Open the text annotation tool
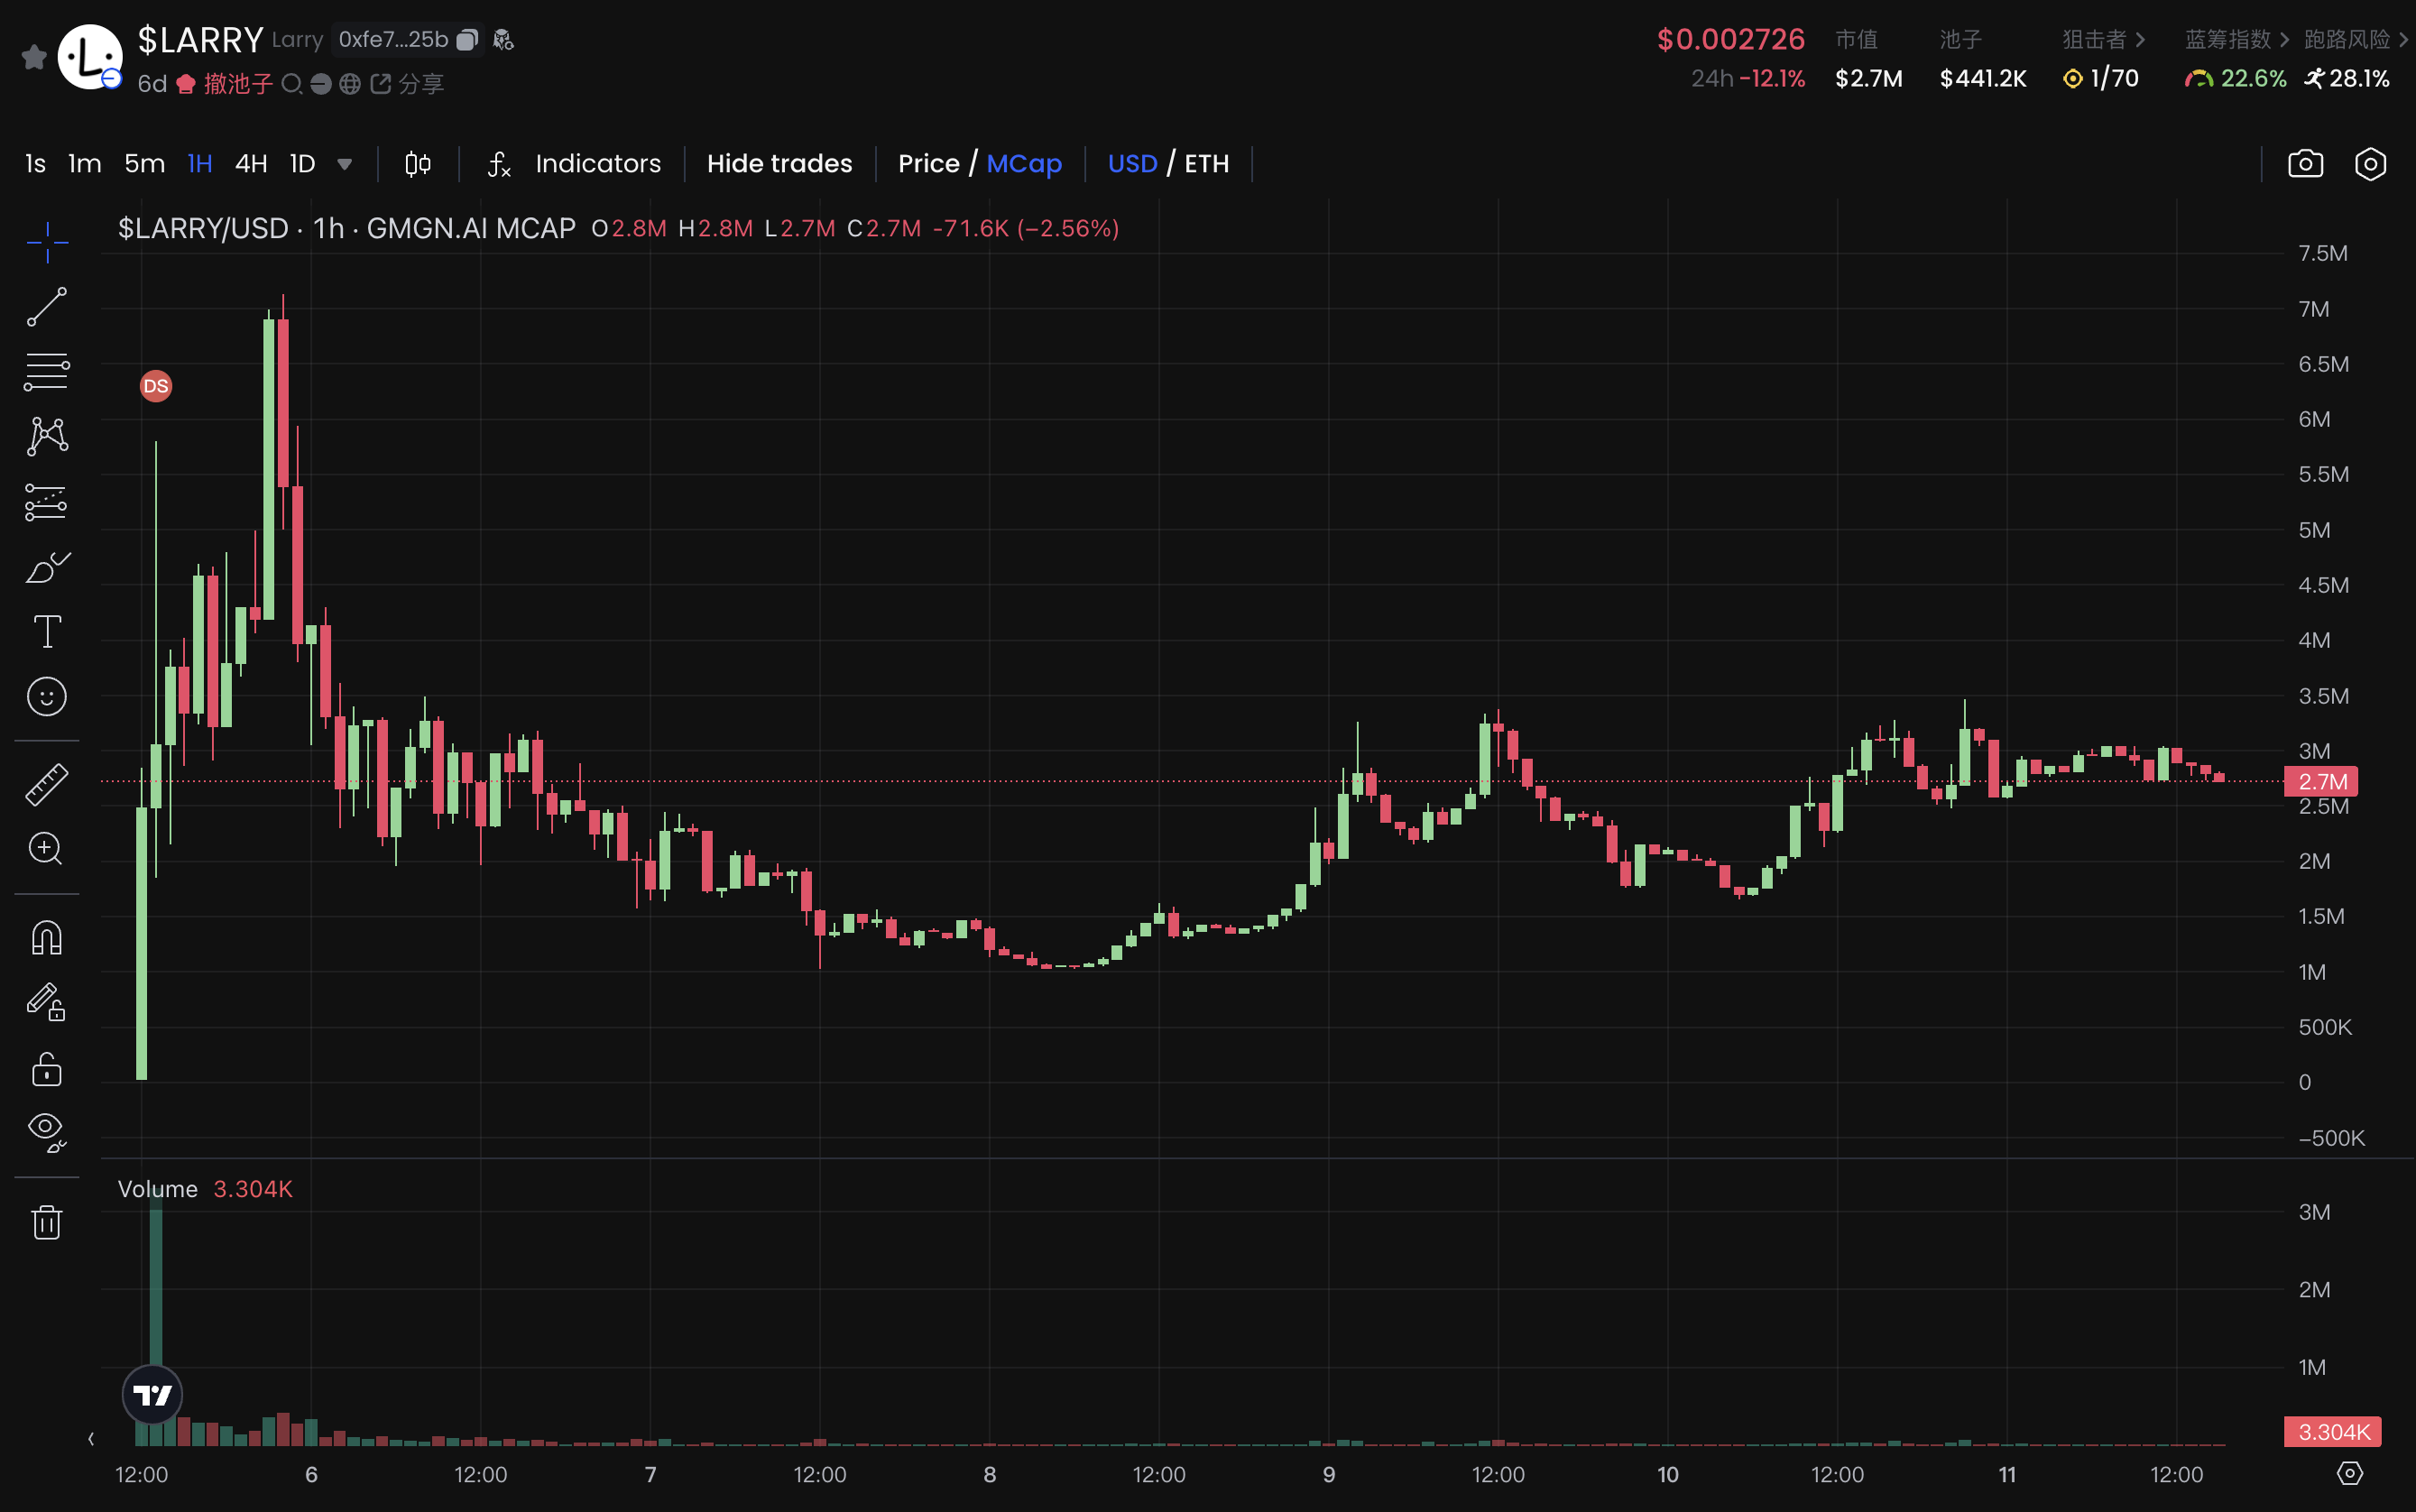This screenshot has width=2416, height=1512. coord(46,631)
